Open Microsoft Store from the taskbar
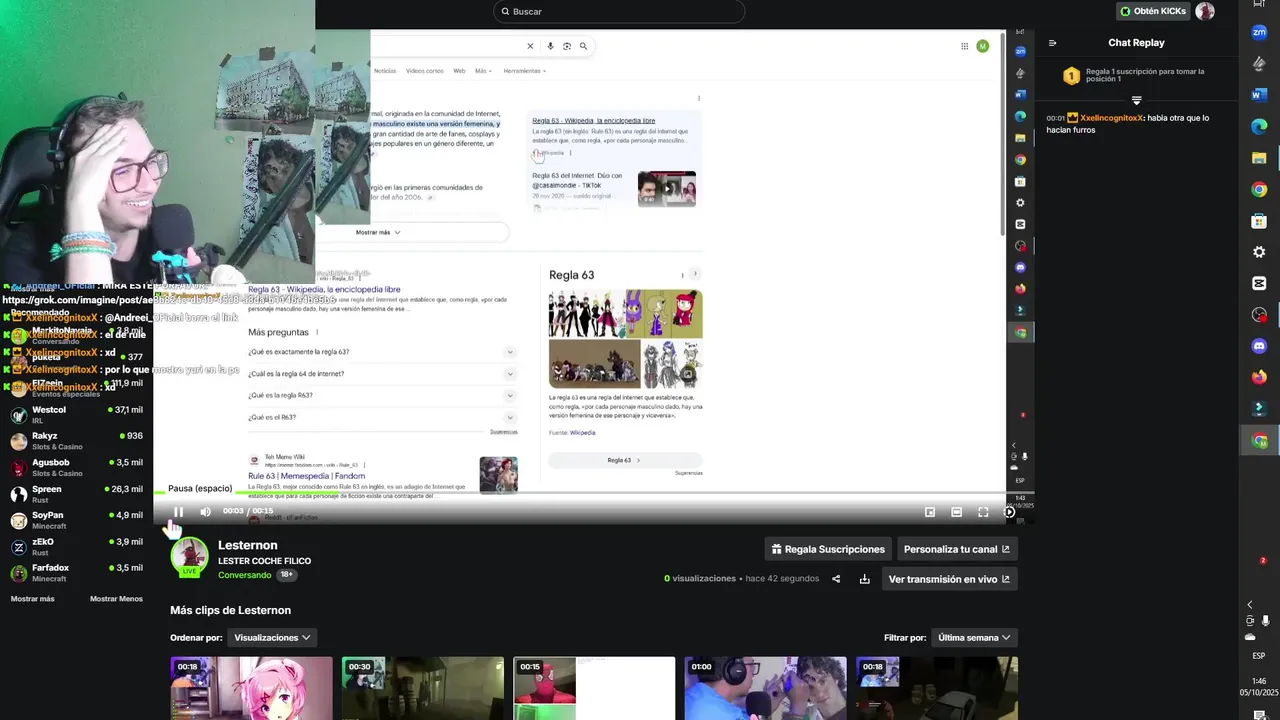Viewport: 1280px width, 720px height. (x=1259, y=220)
